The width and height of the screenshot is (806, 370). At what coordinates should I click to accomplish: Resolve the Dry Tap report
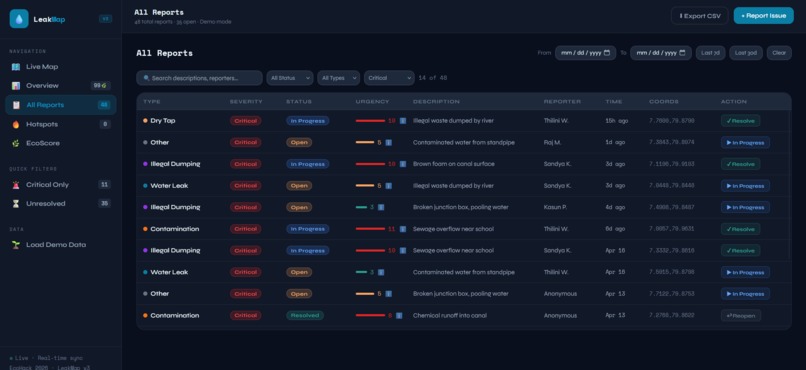(740, 121)
